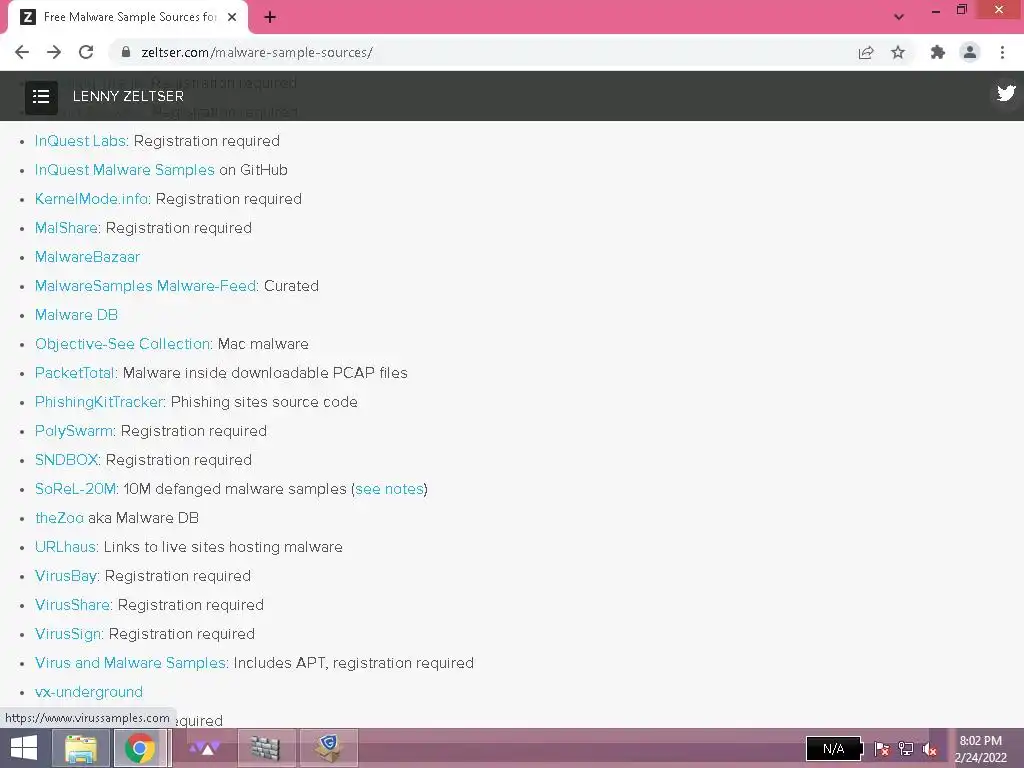Open InQuest Malware Samples link

(x=125, y=170)
